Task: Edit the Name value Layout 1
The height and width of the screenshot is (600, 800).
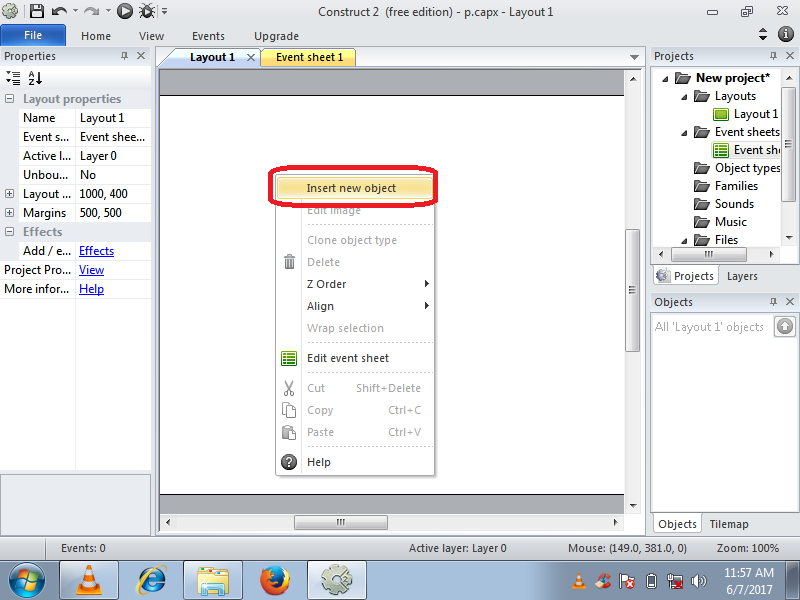Action: point(113,118)
